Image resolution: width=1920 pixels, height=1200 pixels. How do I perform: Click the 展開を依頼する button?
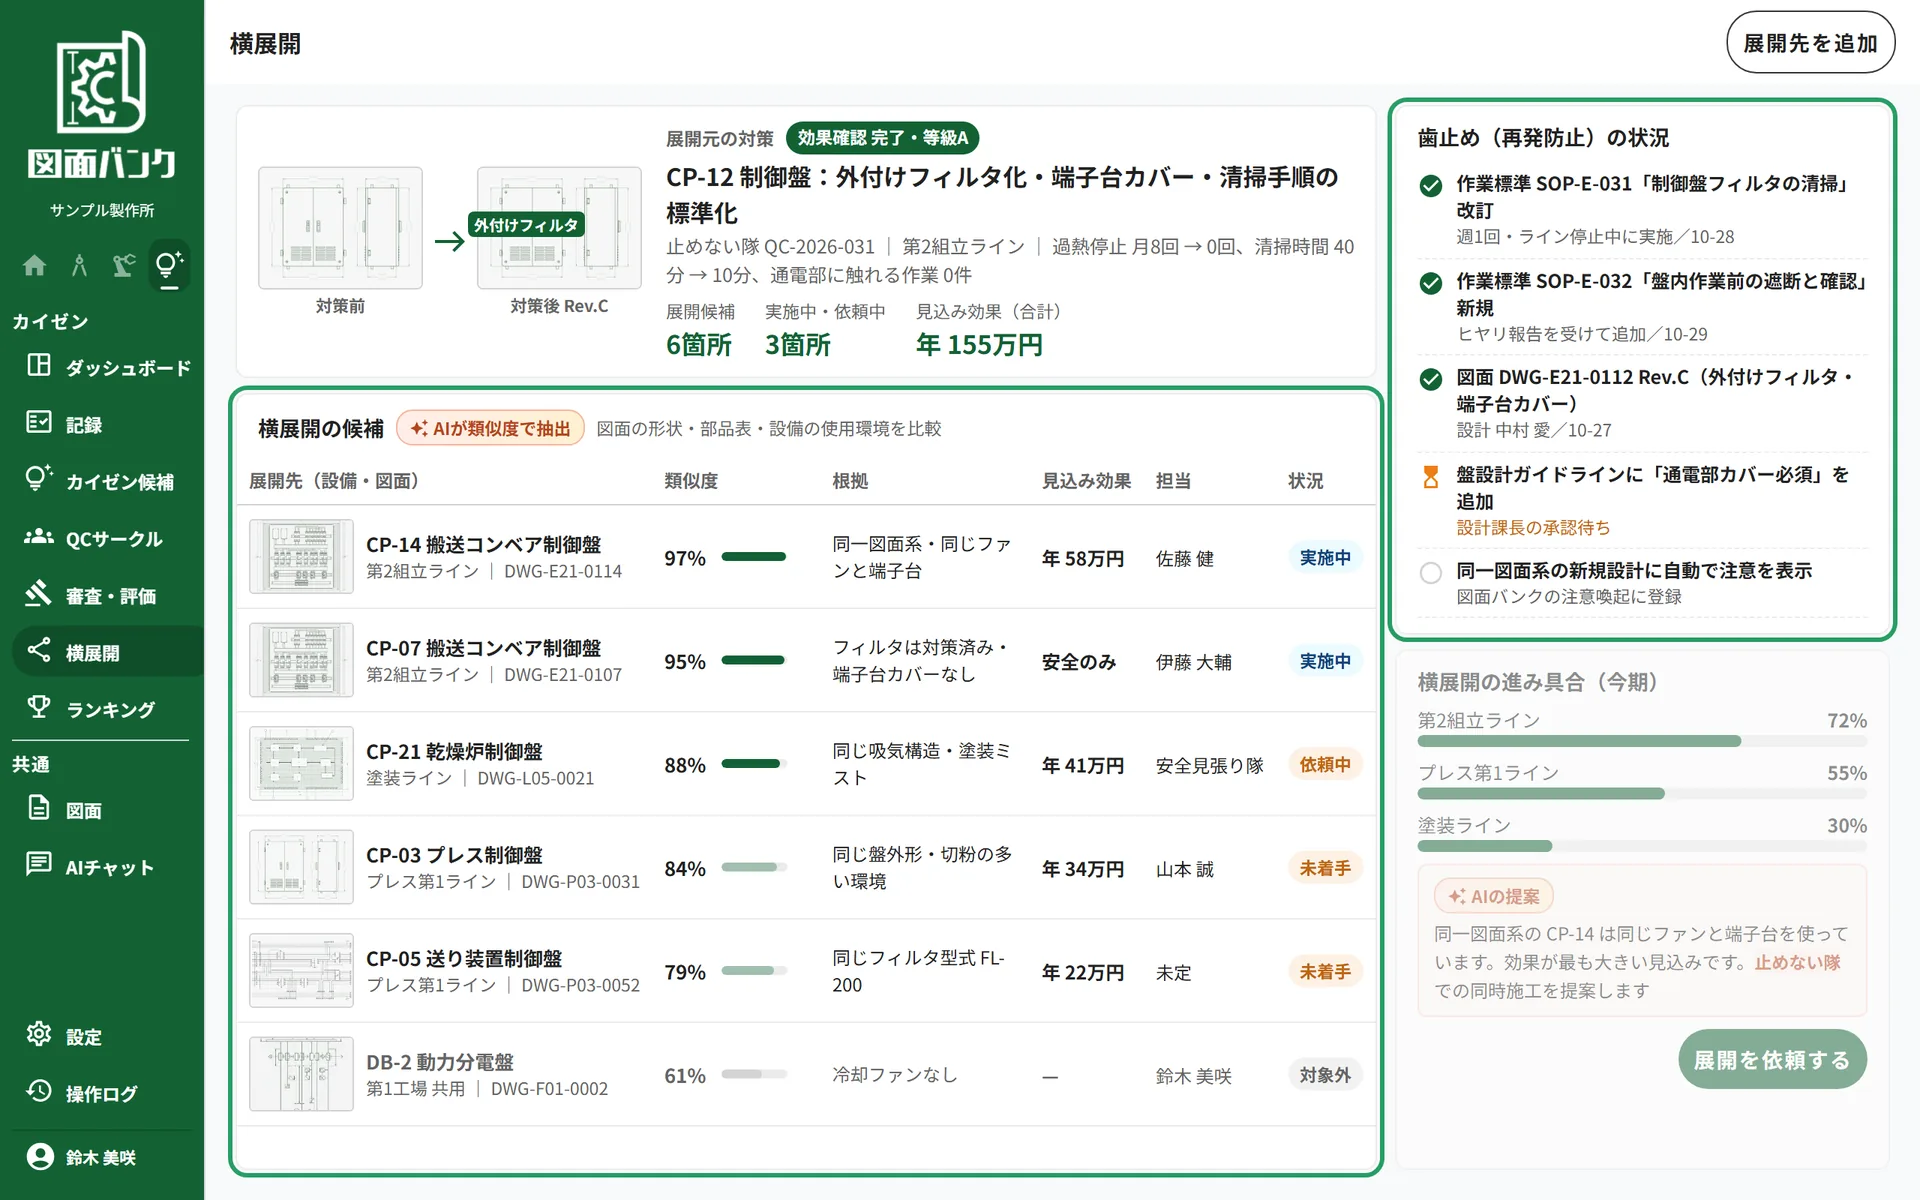1772,1060
